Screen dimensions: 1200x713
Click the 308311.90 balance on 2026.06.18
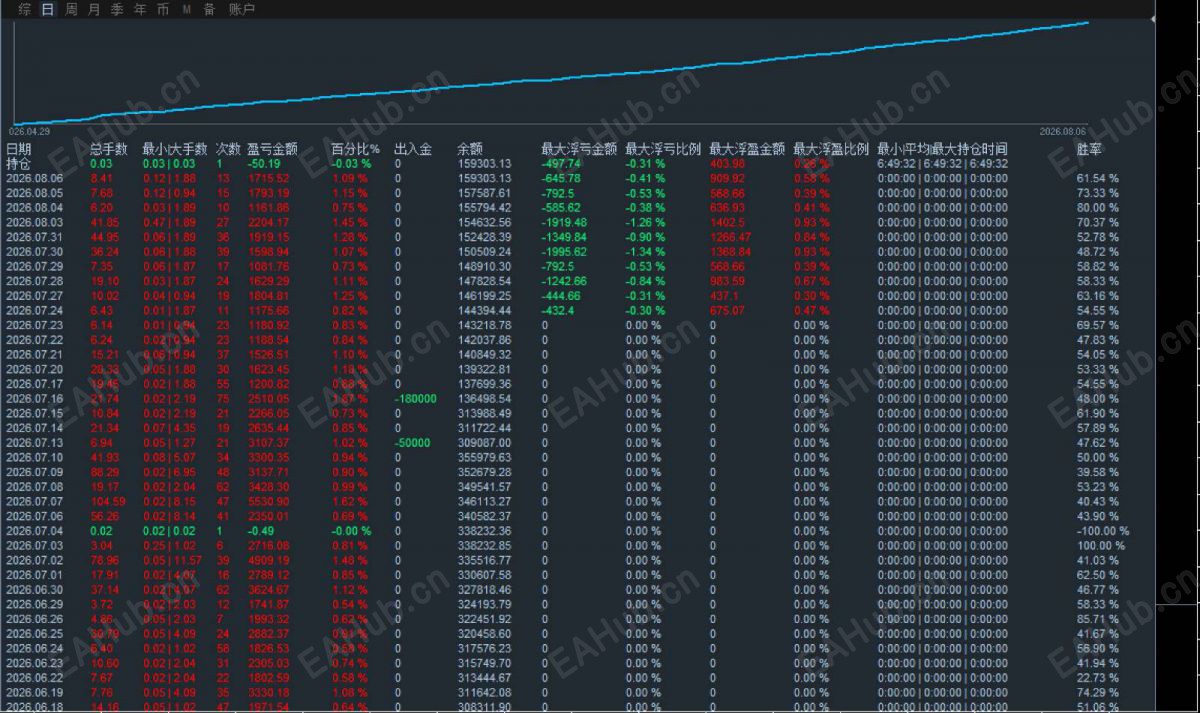484,707
